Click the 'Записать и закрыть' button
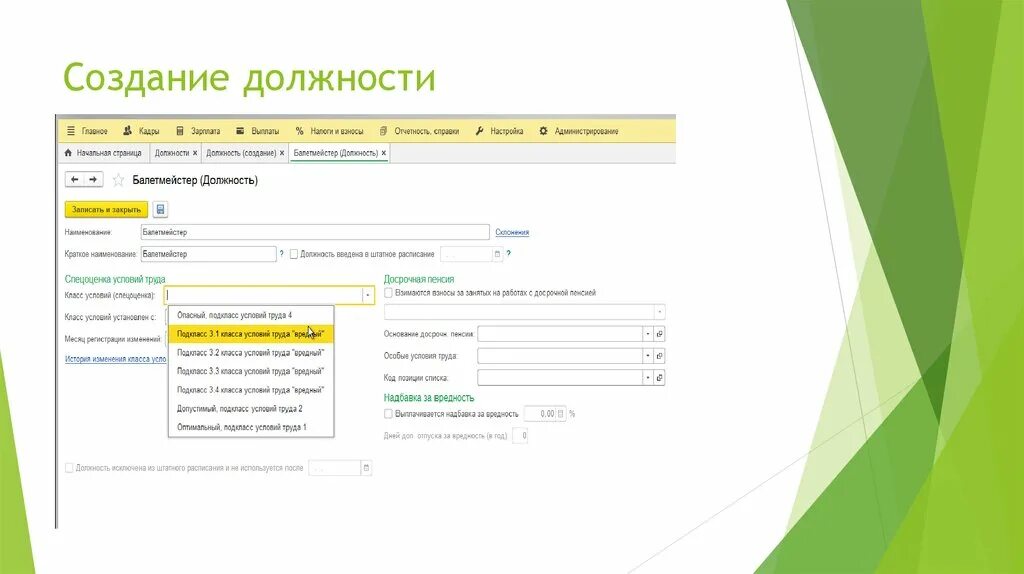Image resolution: width=1024 pixels, height=574 pixels. [106, 210]
